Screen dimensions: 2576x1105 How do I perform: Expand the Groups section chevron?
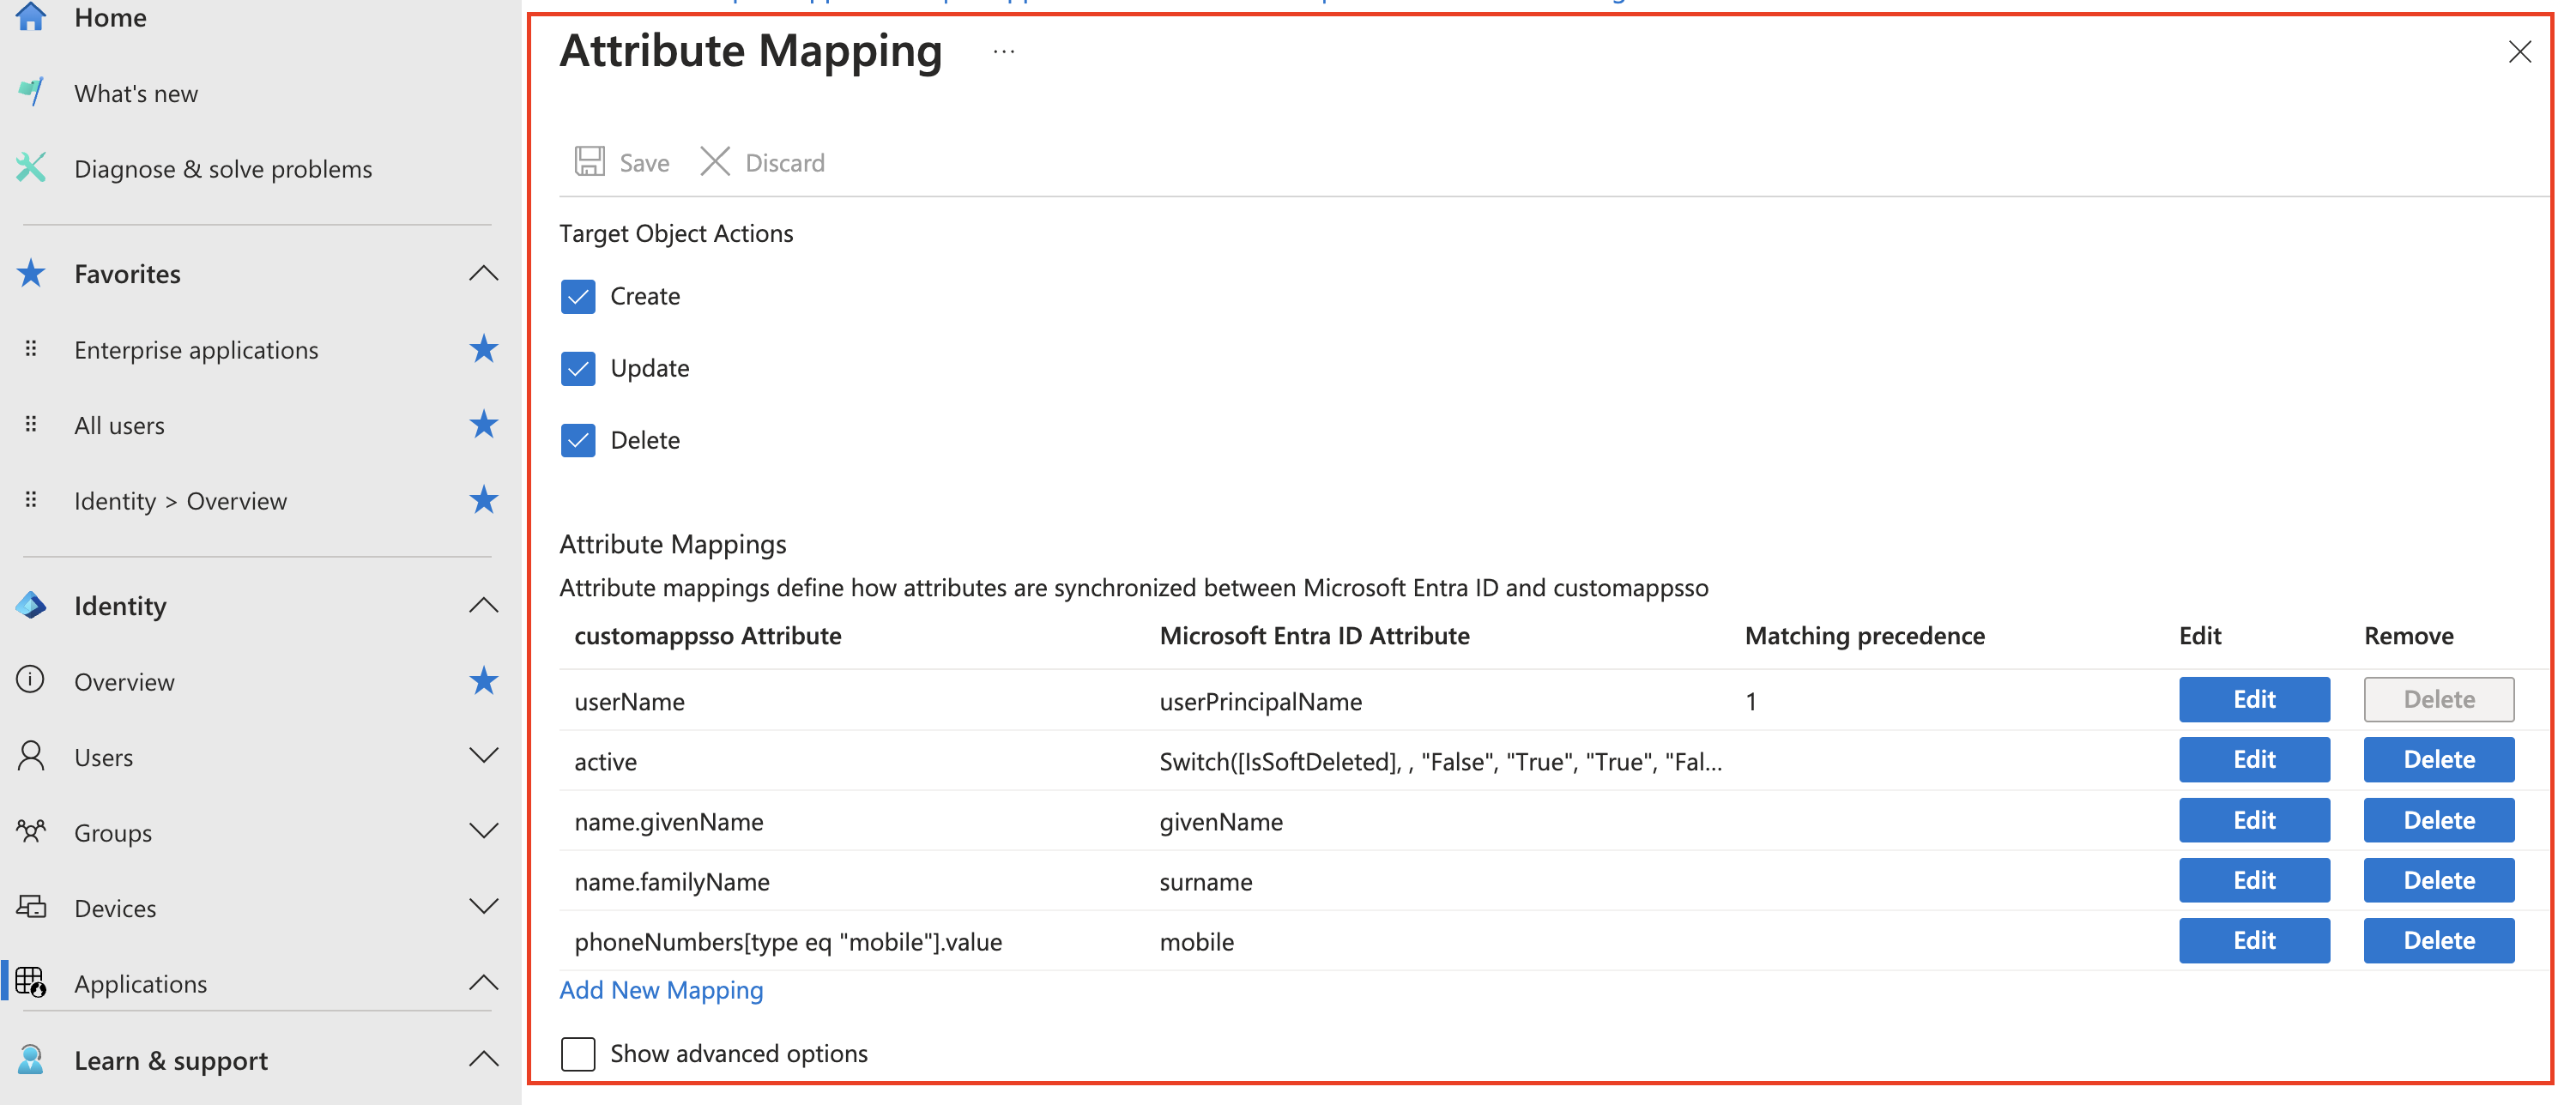tap(483, 831)
